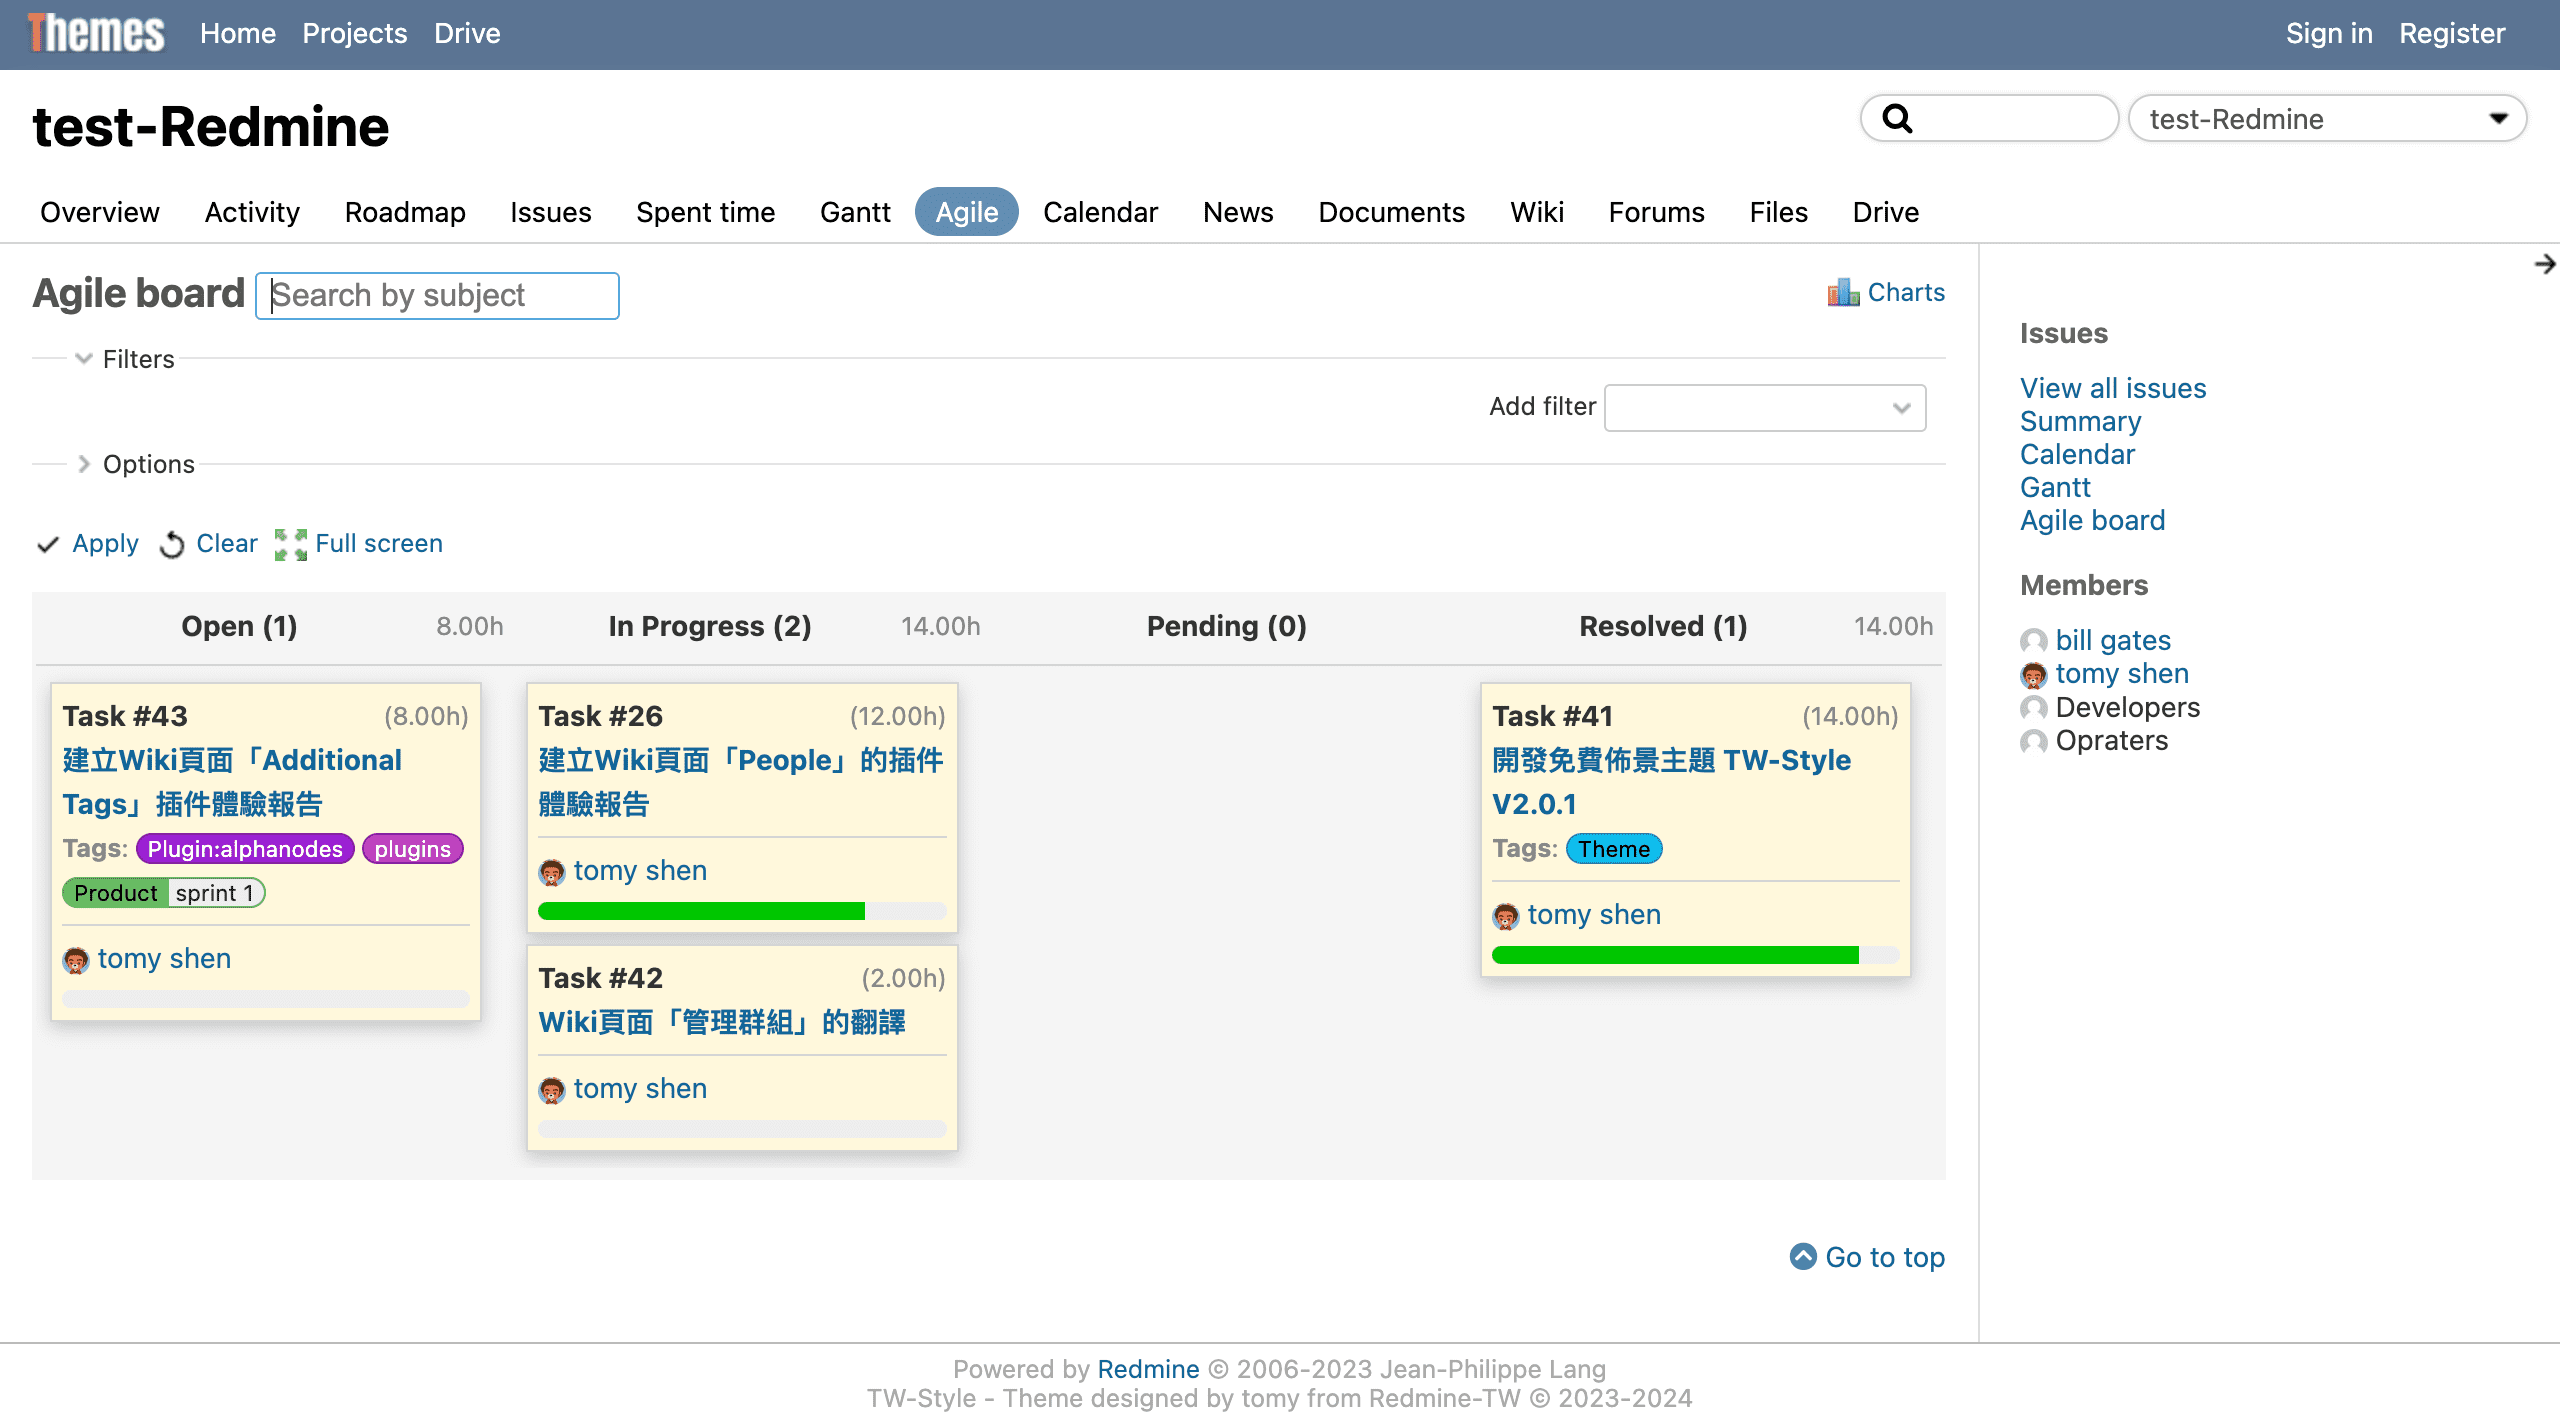Open the test-Redmine project selector dropdown
Screen dimensions: 2560x1420
tap(2326, 119)
